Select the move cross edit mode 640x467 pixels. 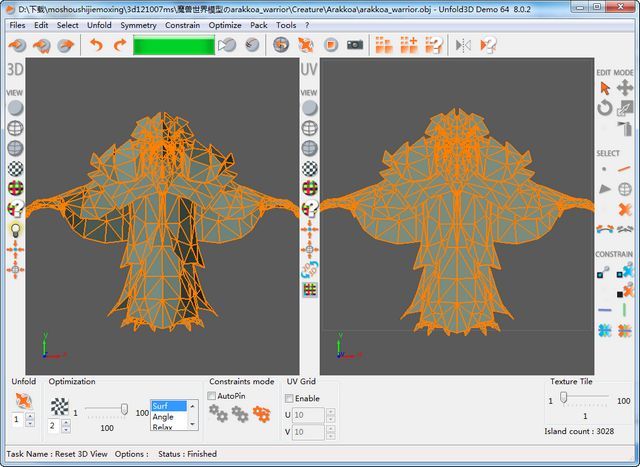click(624, 87)
